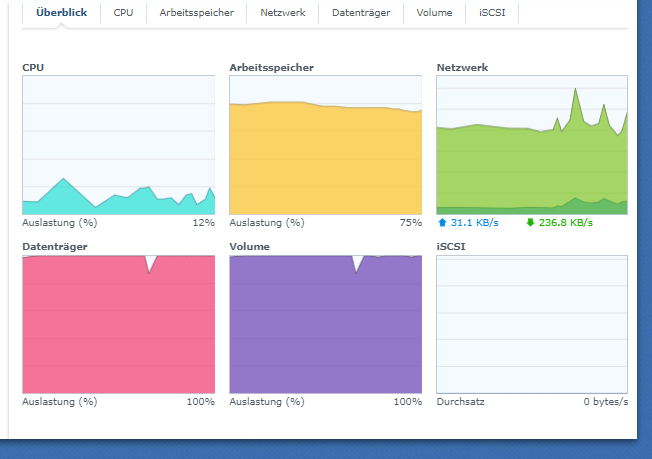Click the 31.1 KB/s upload rate
Image resolution: width=652 pixels, height=459 pixels.
[x=474, y=223]
